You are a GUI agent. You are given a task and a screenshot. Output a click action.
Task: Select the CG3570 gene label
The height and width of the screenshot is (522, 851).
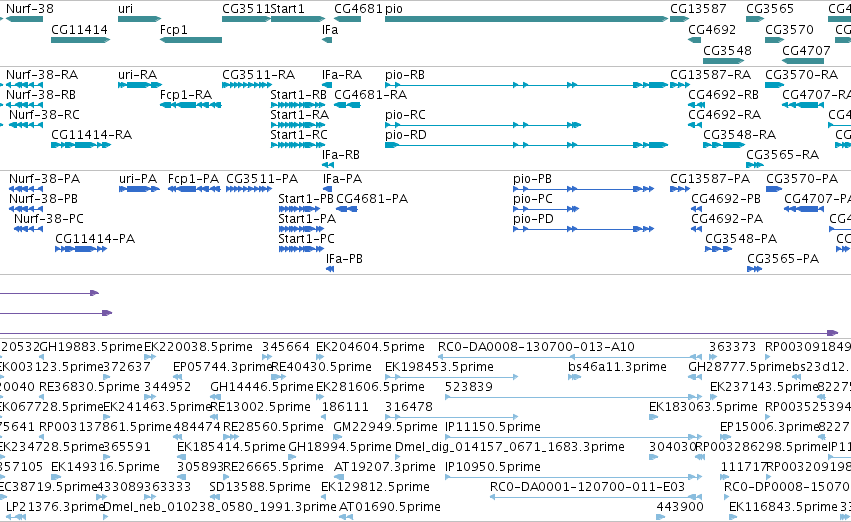click(x=789, y=29)
